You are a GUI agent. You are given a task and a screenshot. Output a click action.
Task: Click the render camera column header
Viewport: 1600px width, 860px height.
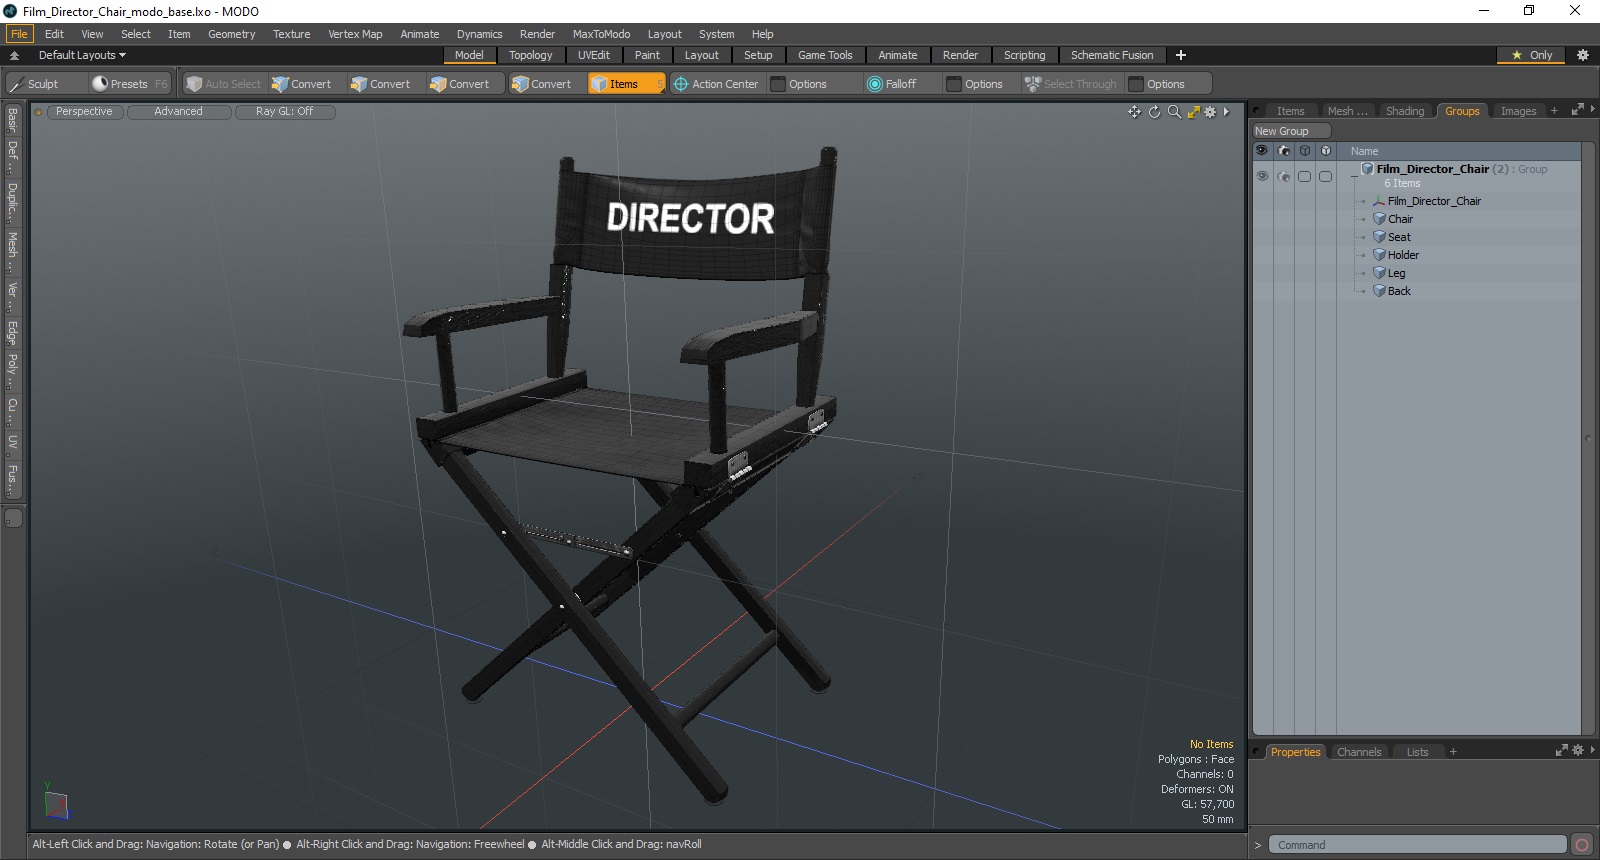(x=1284, y=151)
